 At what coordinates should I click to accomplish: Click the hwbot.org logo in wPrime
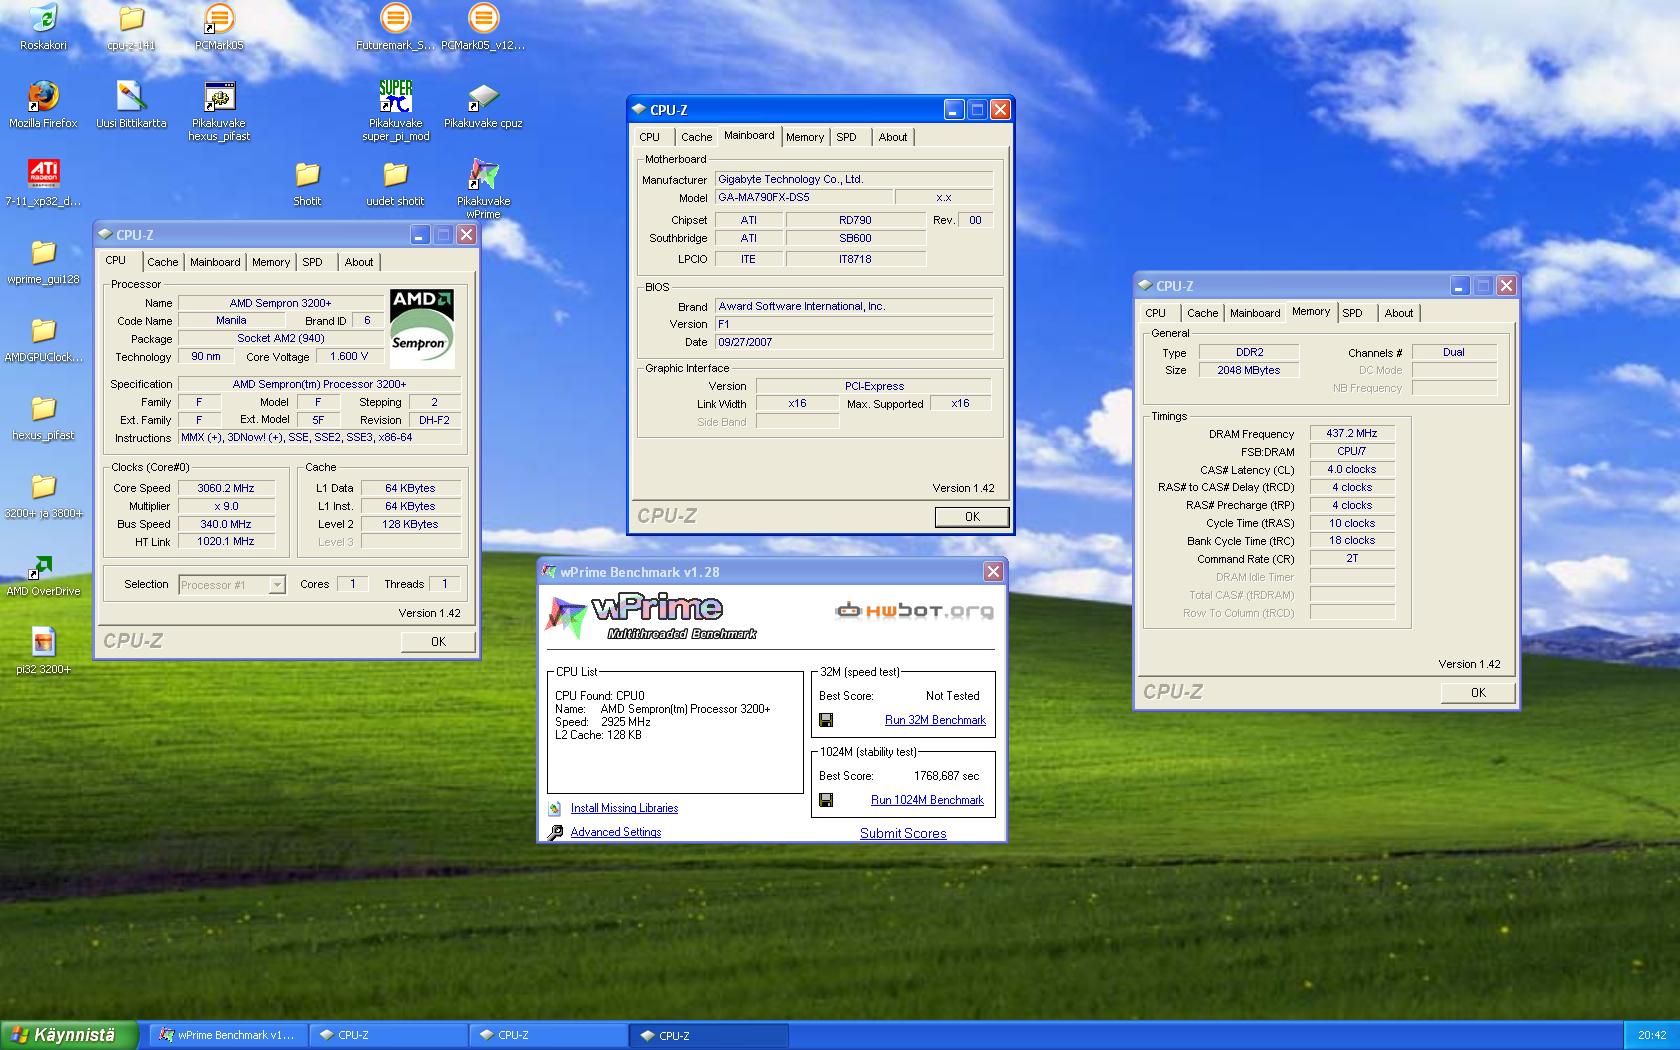pyautogui.click(x=914, y=611)
